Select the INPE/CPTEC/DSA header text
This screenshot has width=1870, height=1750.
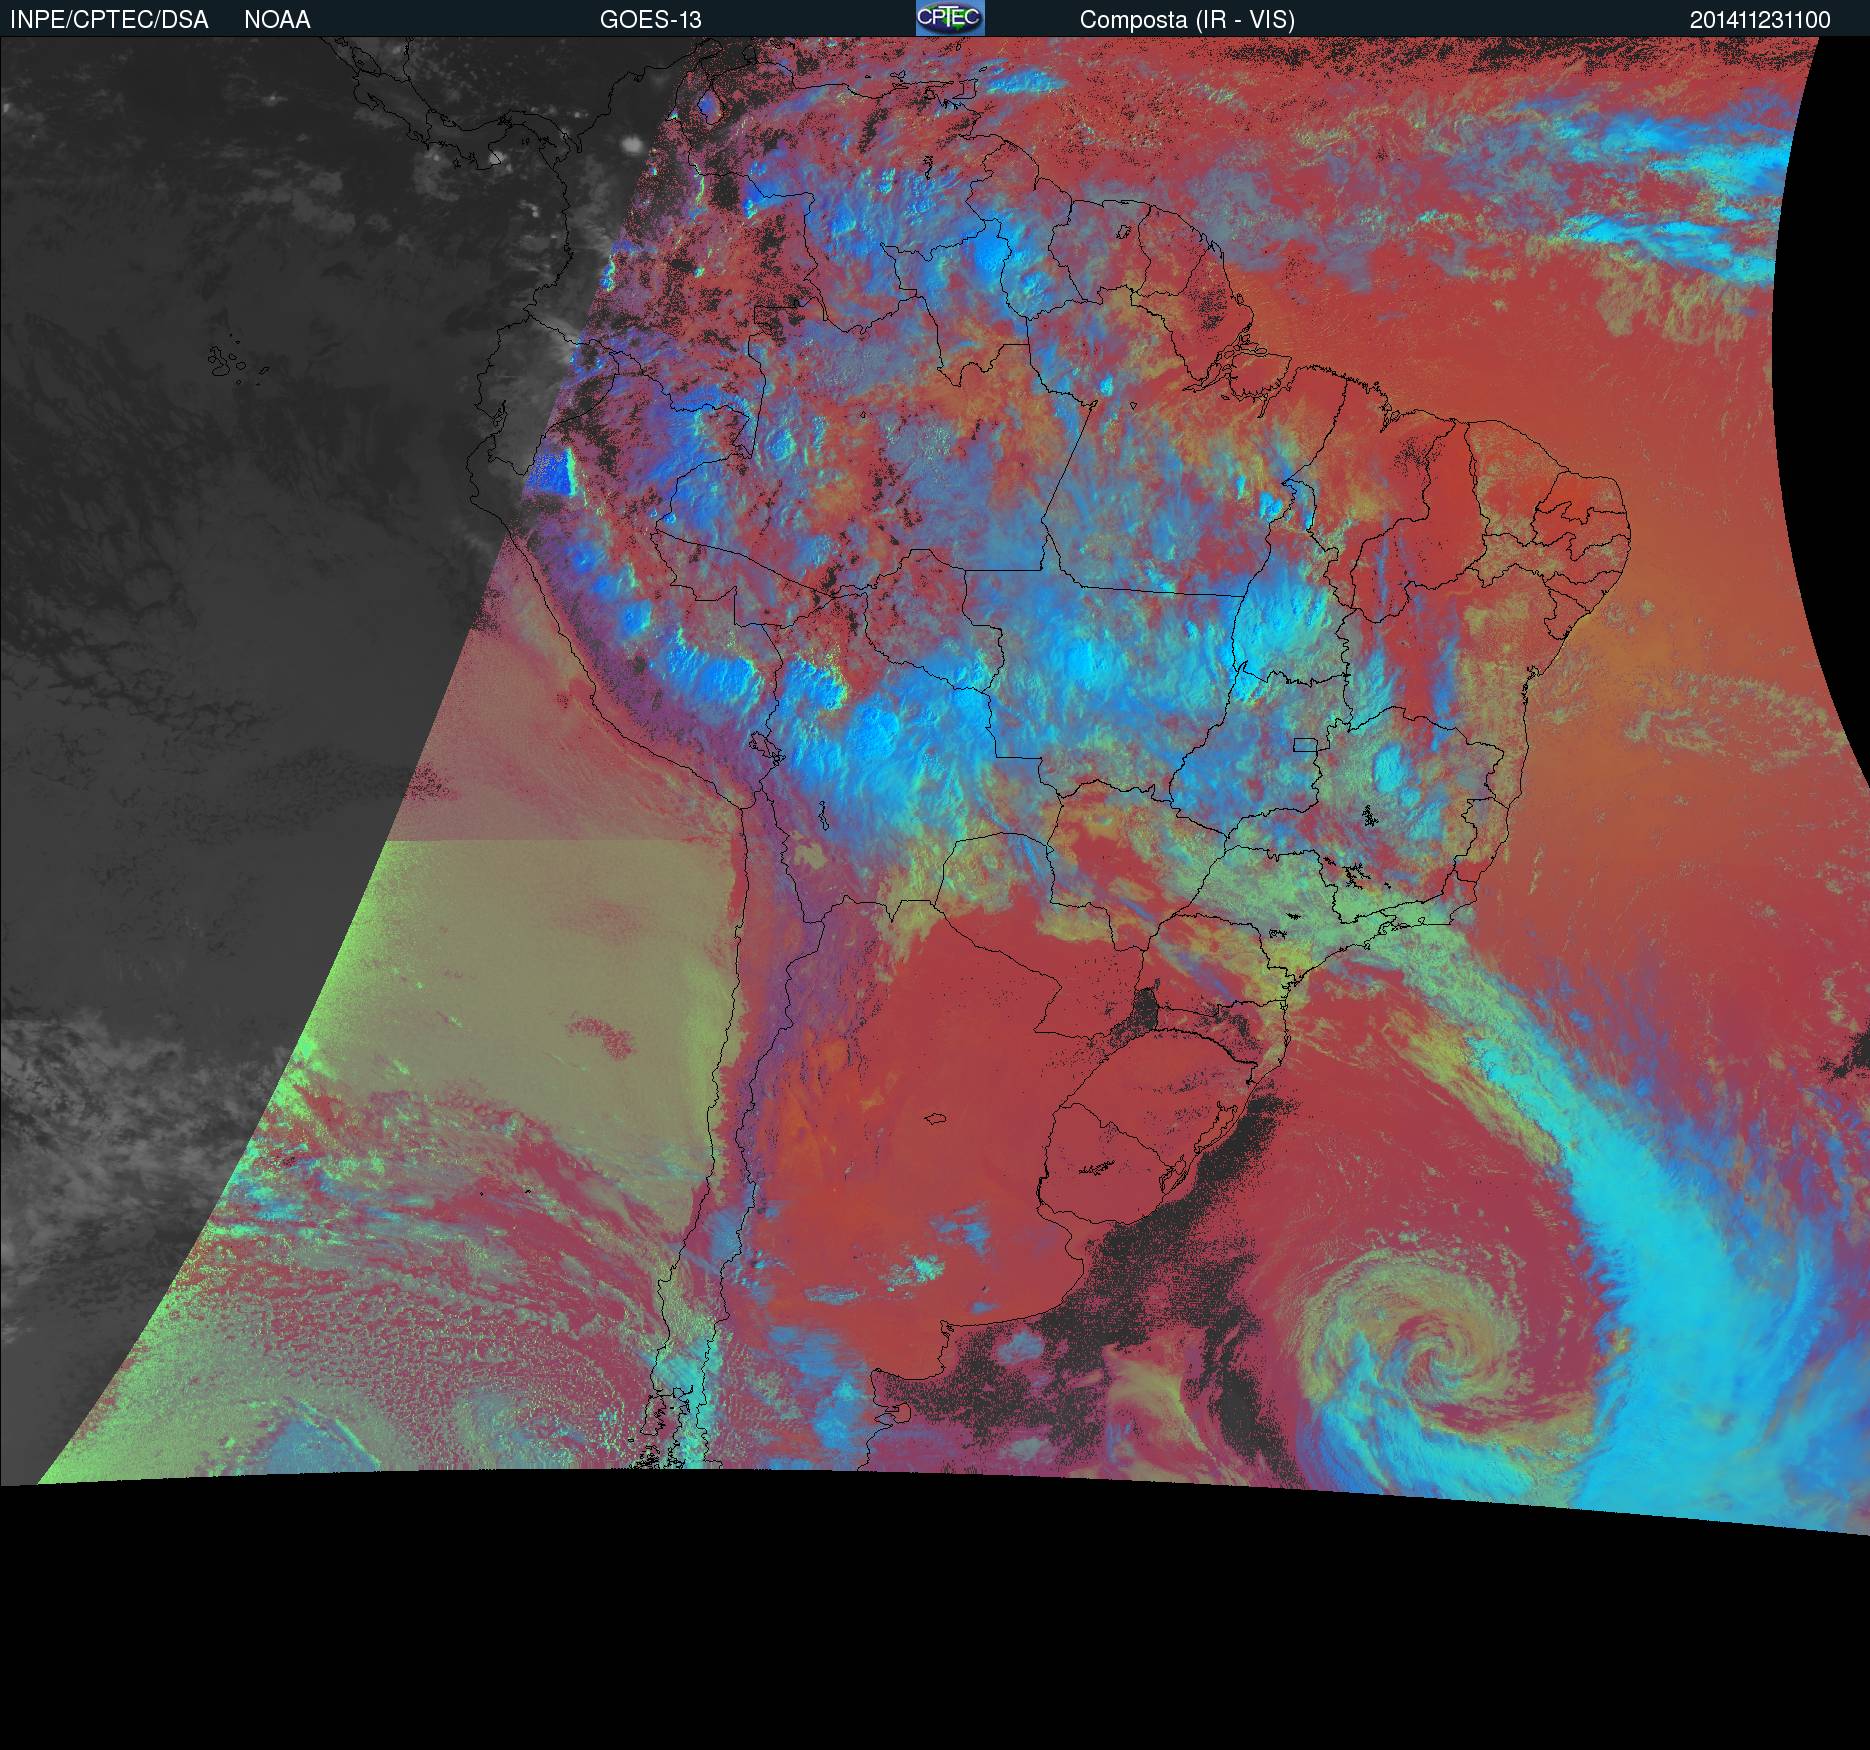tap(109, 20)
